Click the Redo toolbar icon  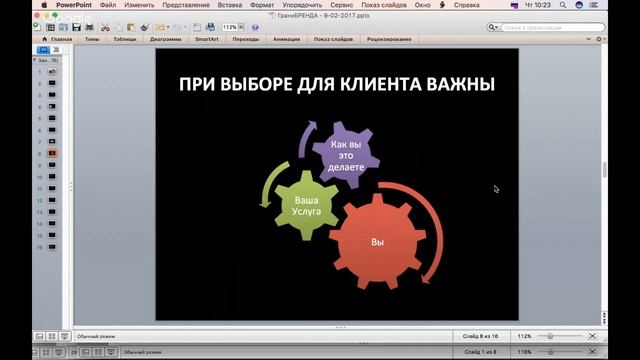click(178, 27)
